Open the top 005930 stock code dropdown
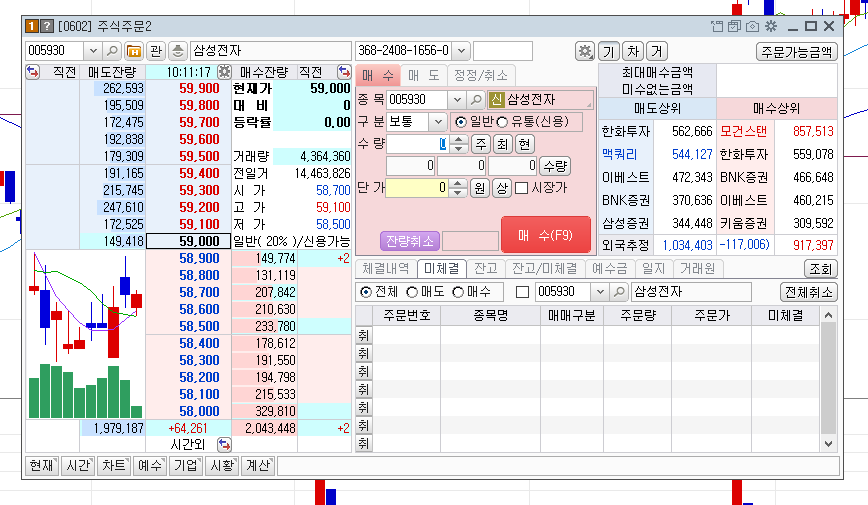Screen dimensions: 868x505 tap(93, 51)
